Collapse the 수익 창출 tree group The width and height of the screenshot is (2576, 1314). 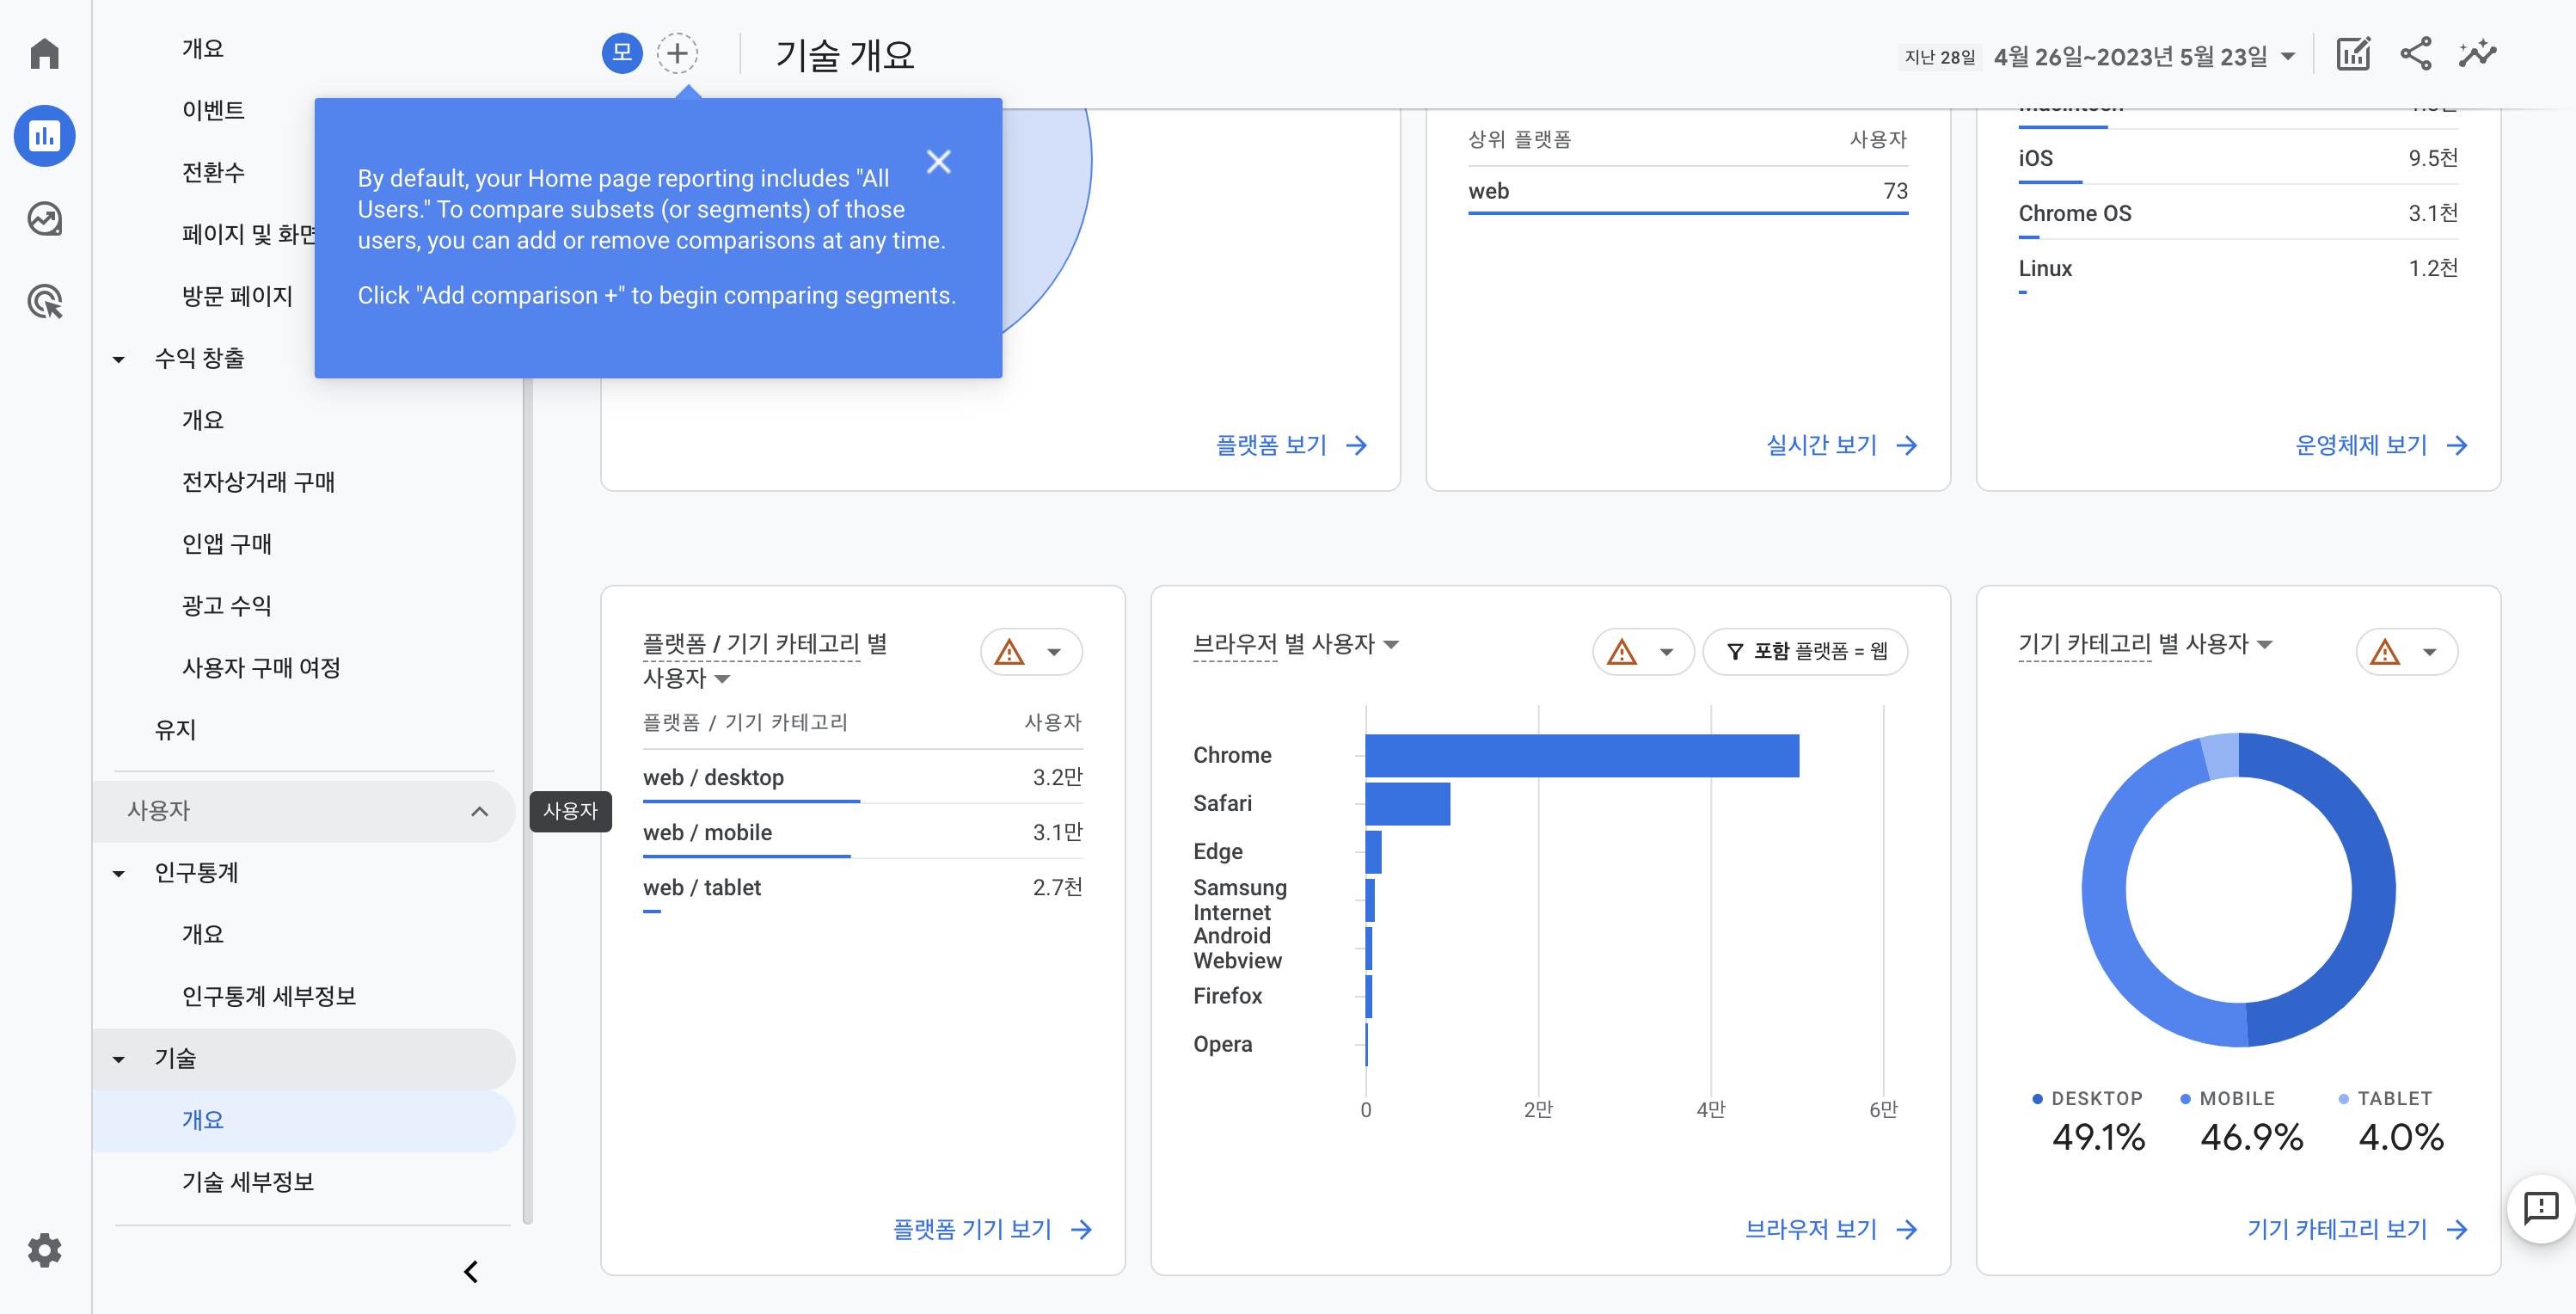coord(119,359)
